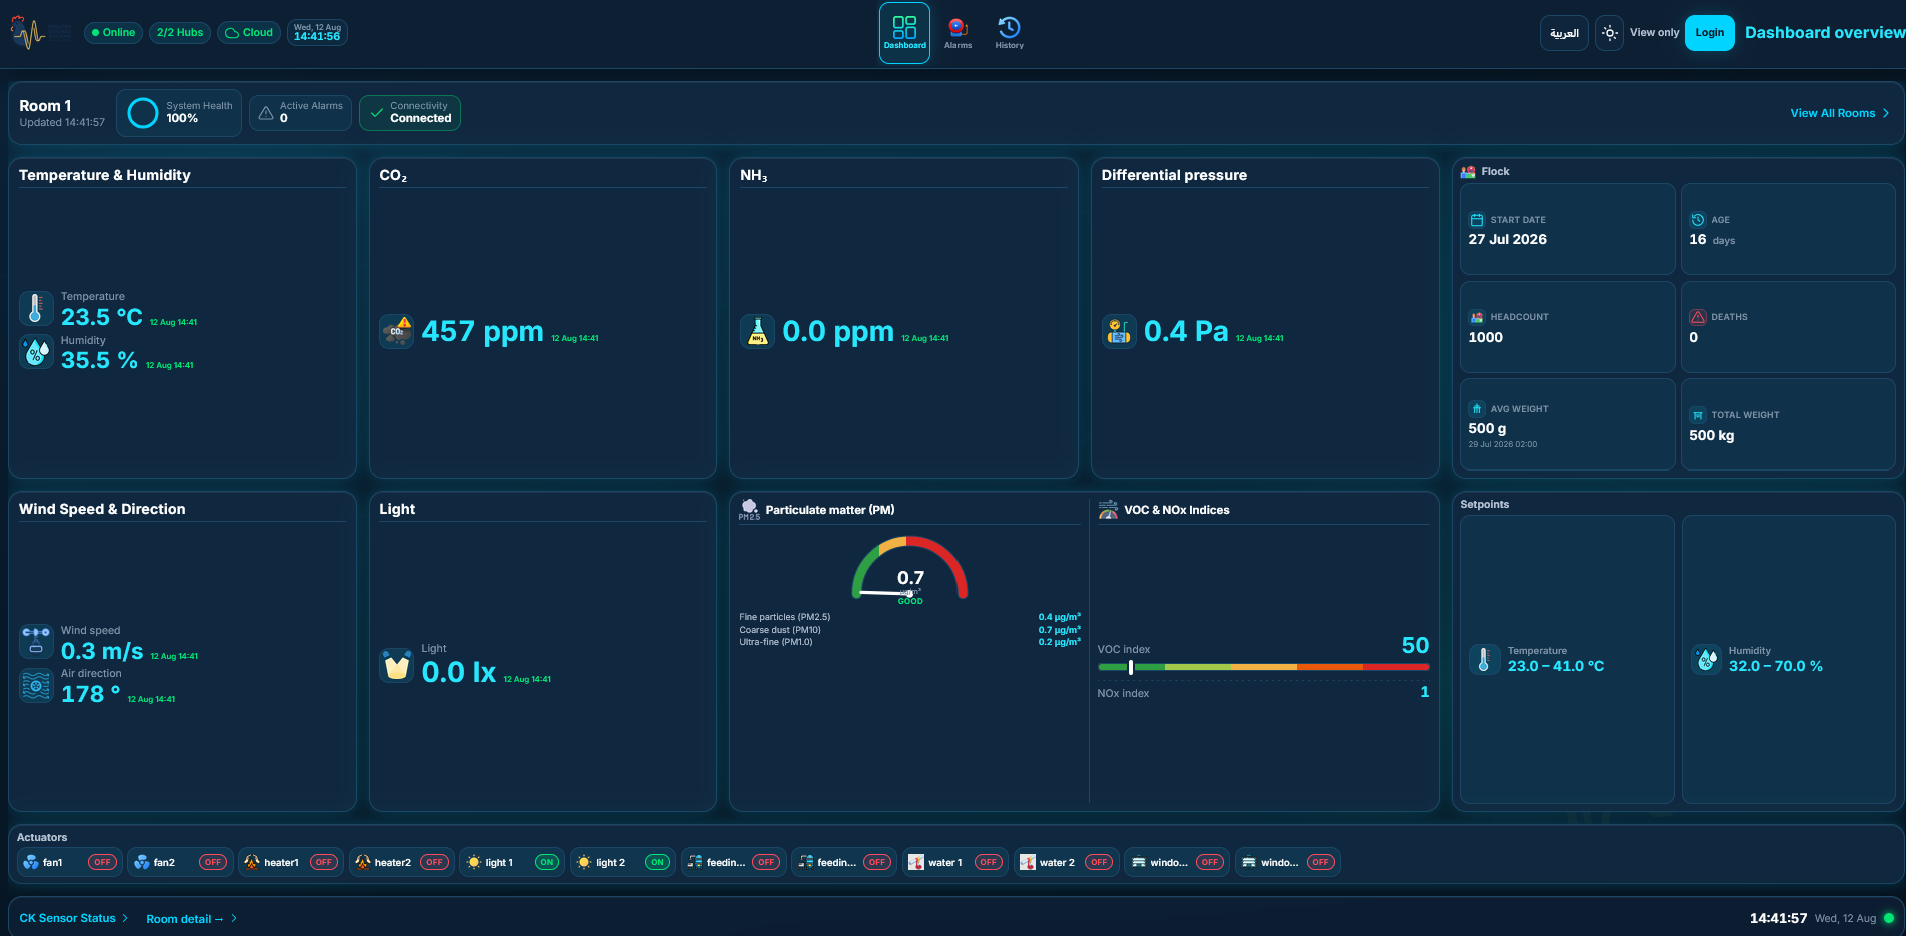Toggle light 1 ON switch

click(x=546, y=862)
